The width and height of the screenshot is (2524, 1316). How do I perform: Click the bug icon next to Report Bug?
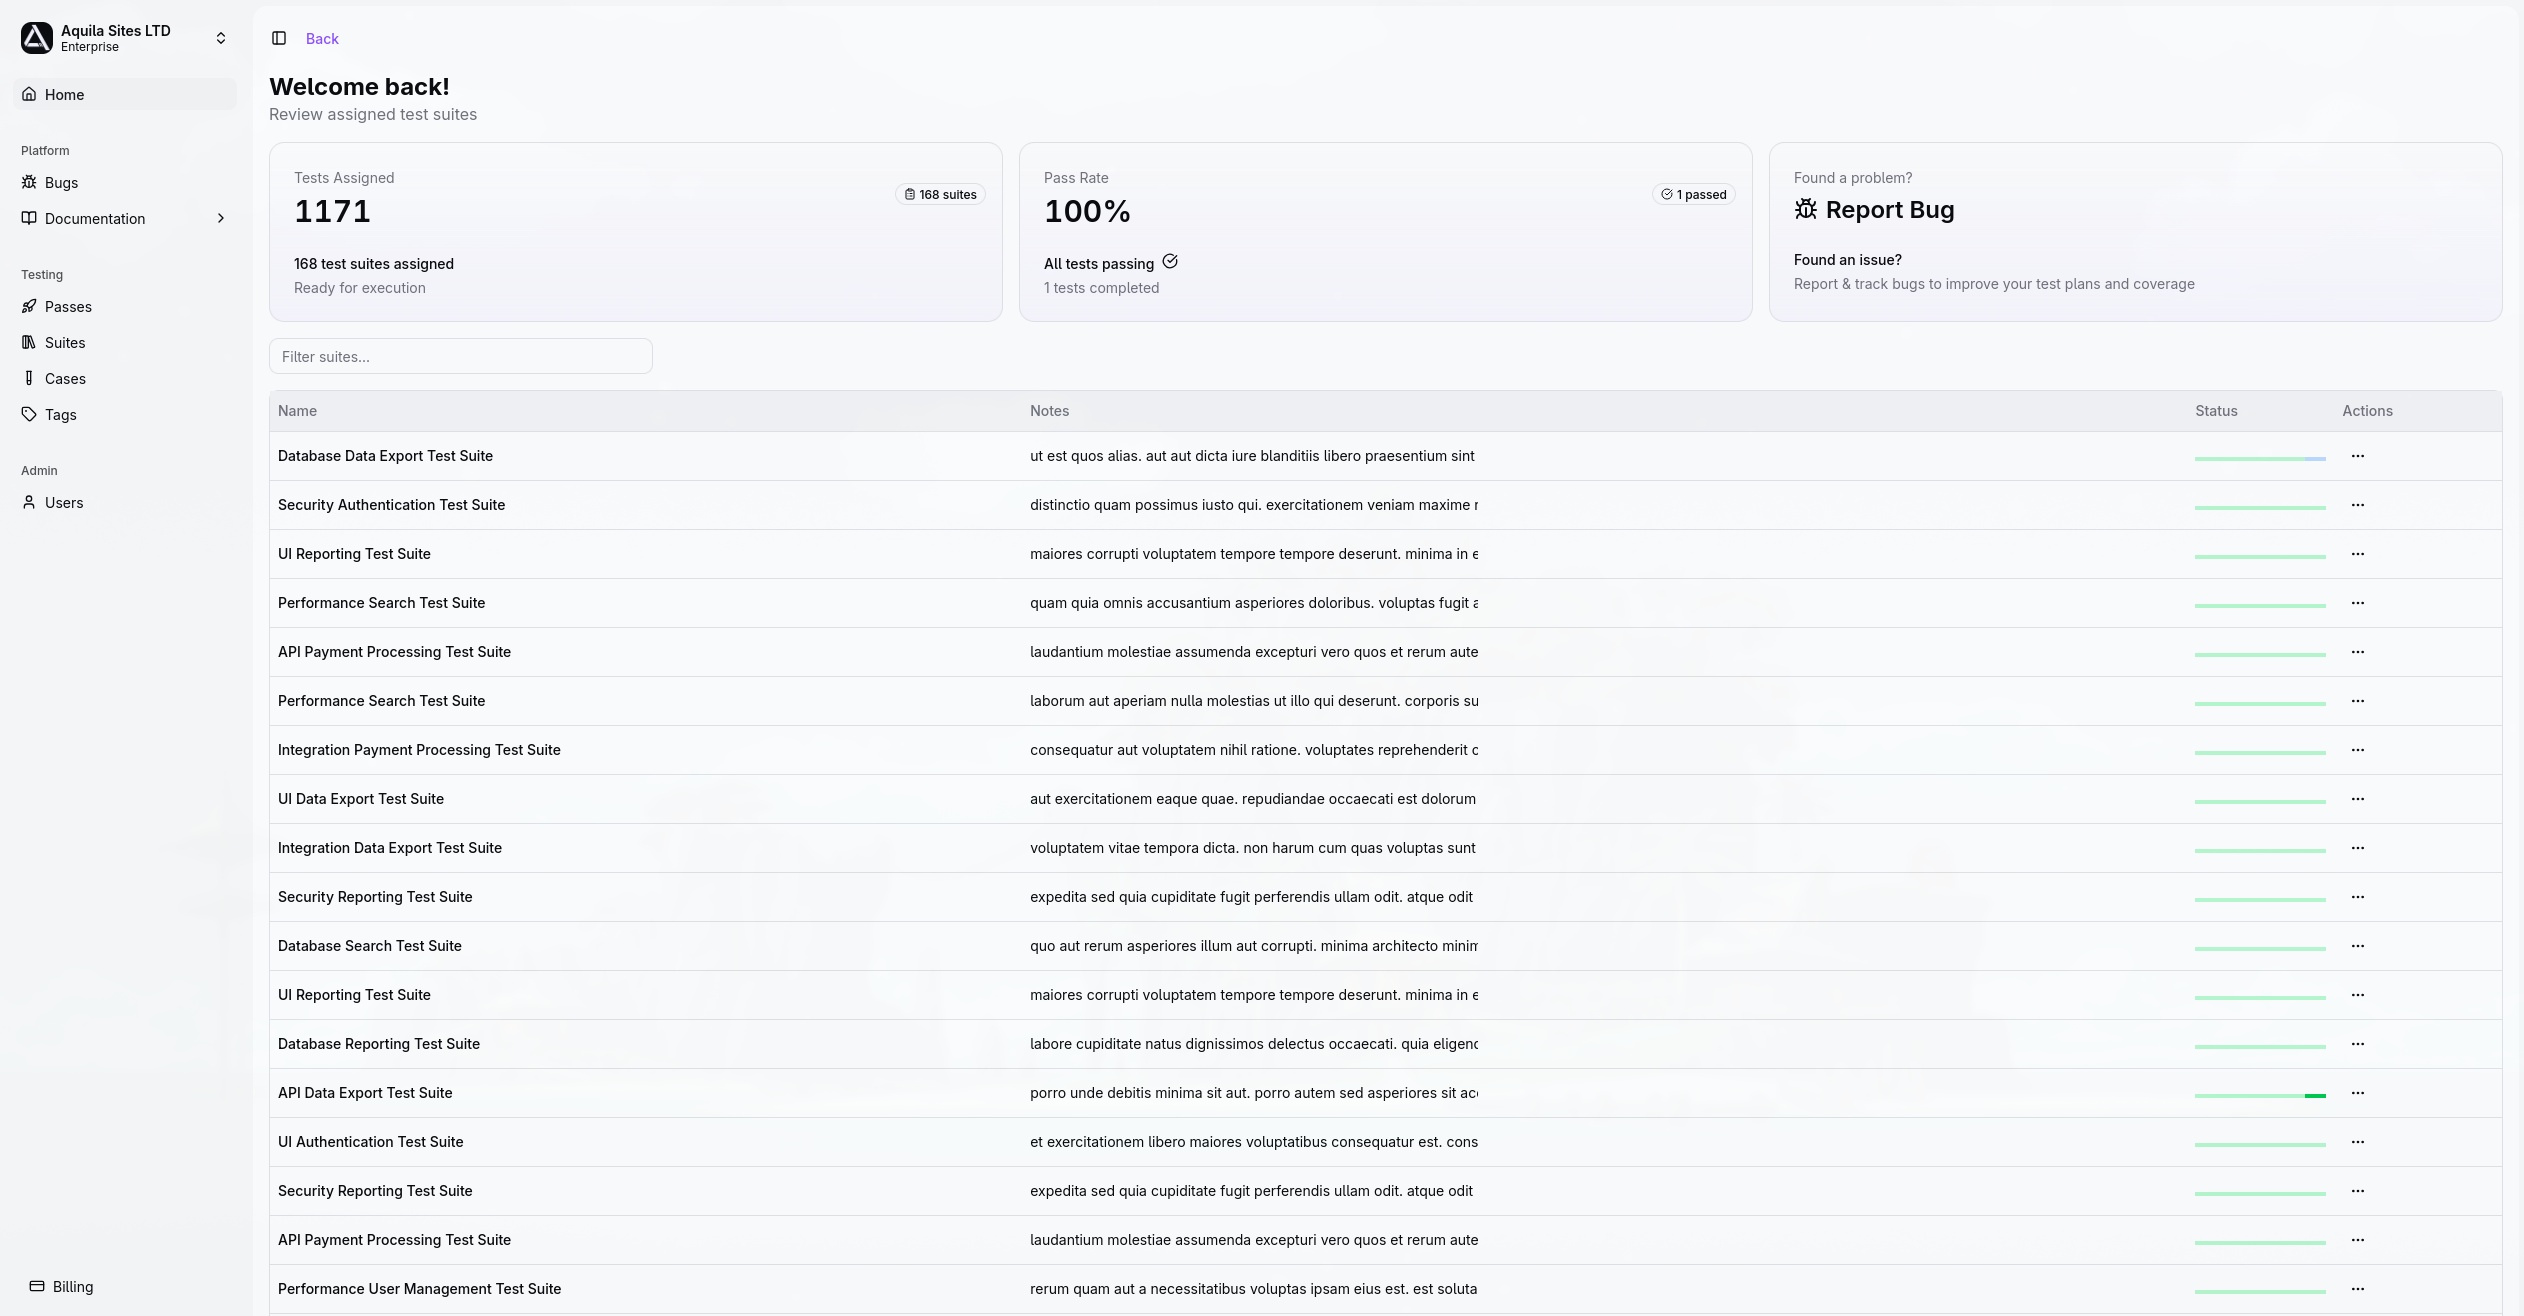pos(1806,209)
